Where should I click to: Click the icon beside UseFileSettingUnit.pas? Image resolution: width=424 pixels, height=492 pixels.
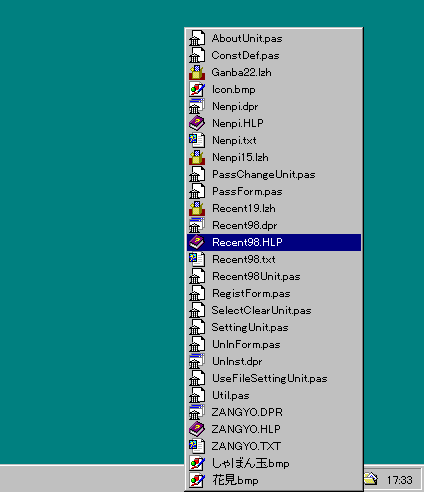197,378
